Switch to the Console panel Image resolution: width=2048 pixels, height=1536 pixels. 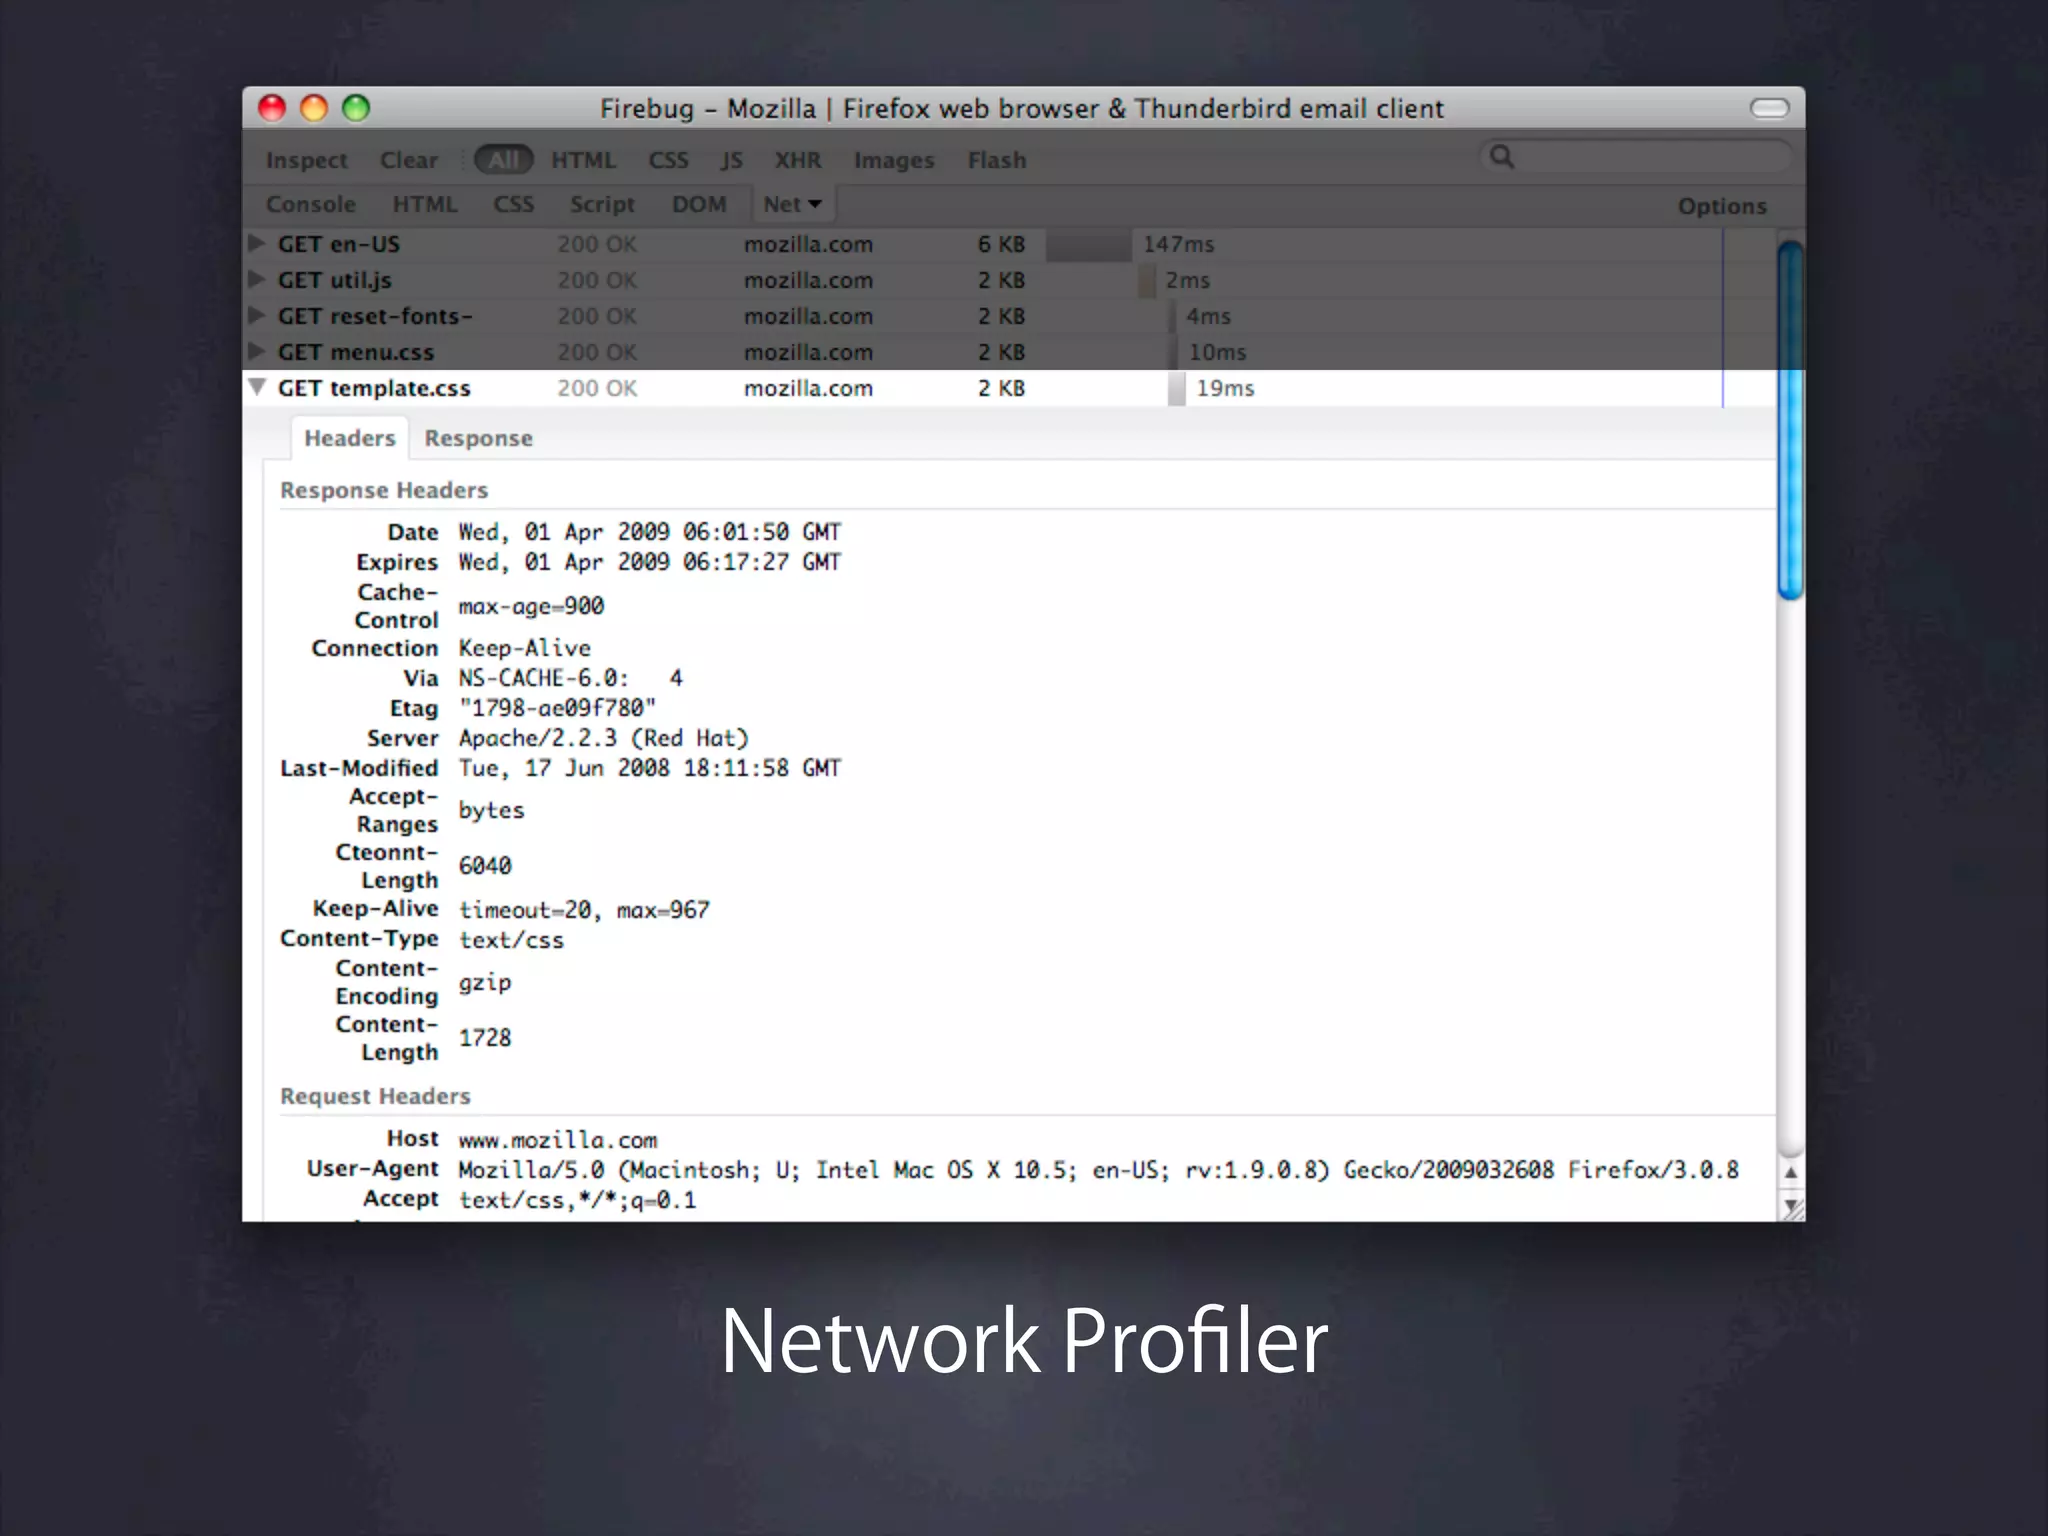point(311,204)
